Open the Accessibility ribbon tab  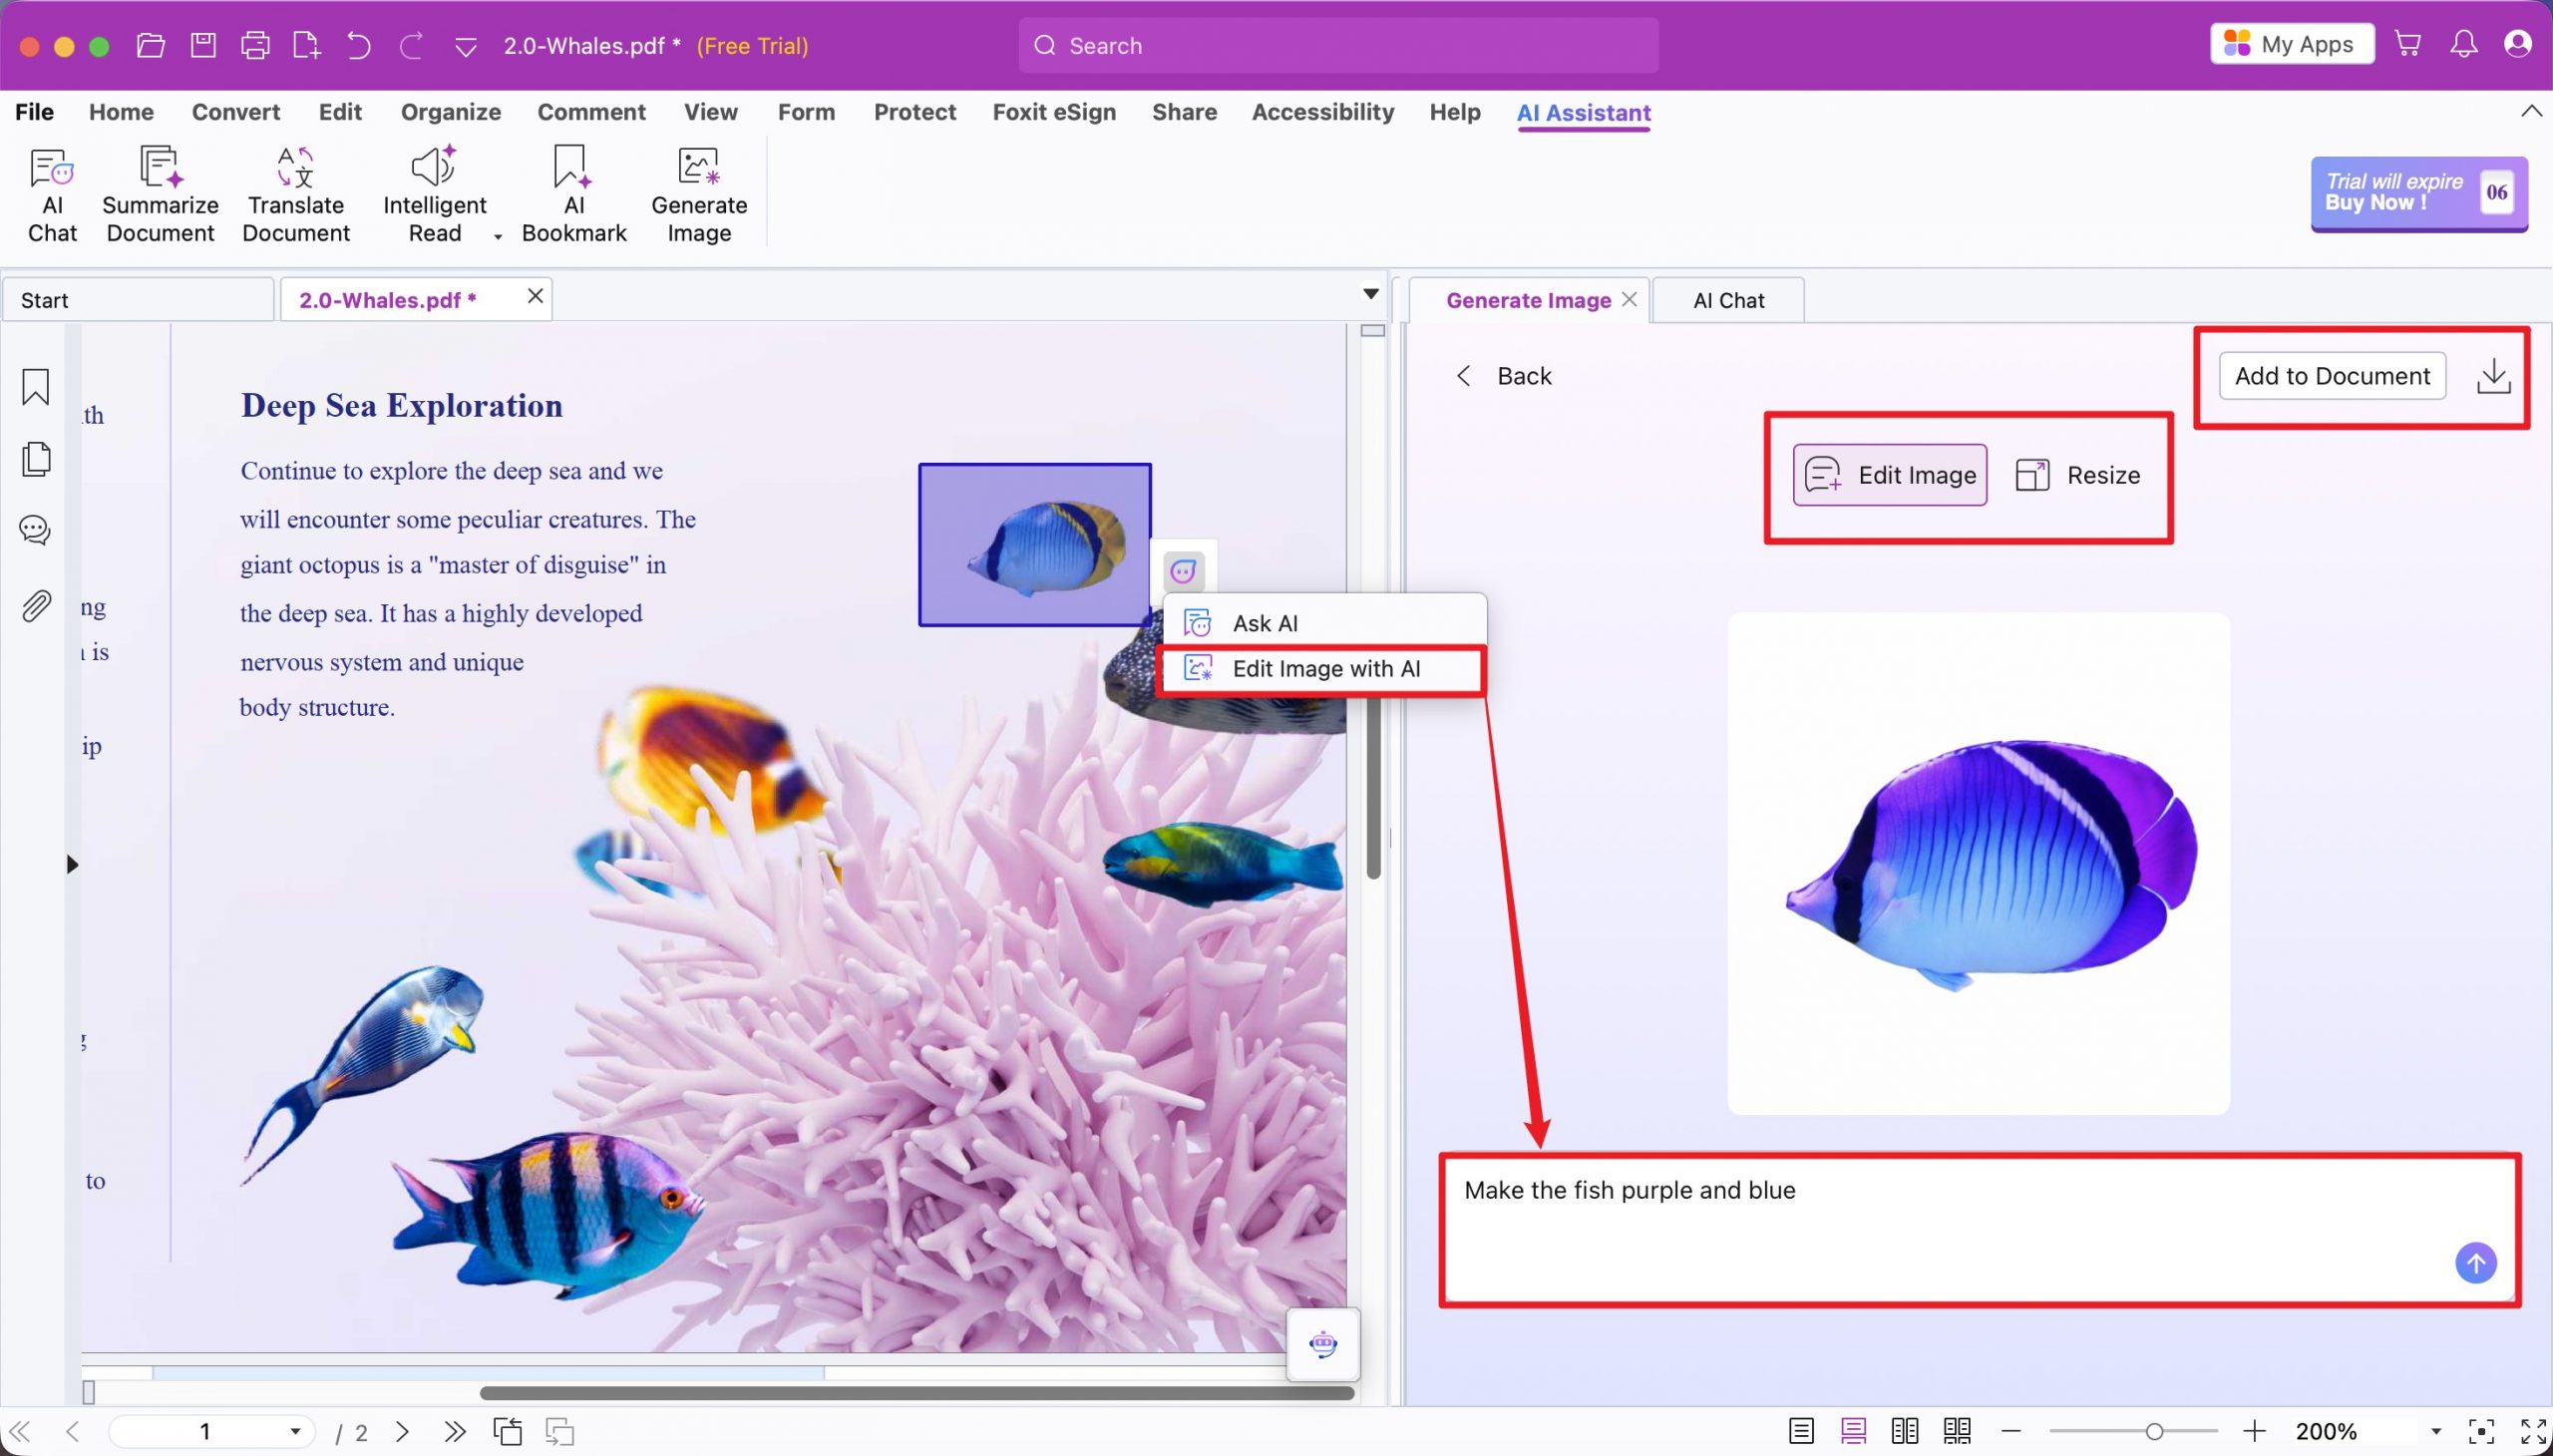1322,112
